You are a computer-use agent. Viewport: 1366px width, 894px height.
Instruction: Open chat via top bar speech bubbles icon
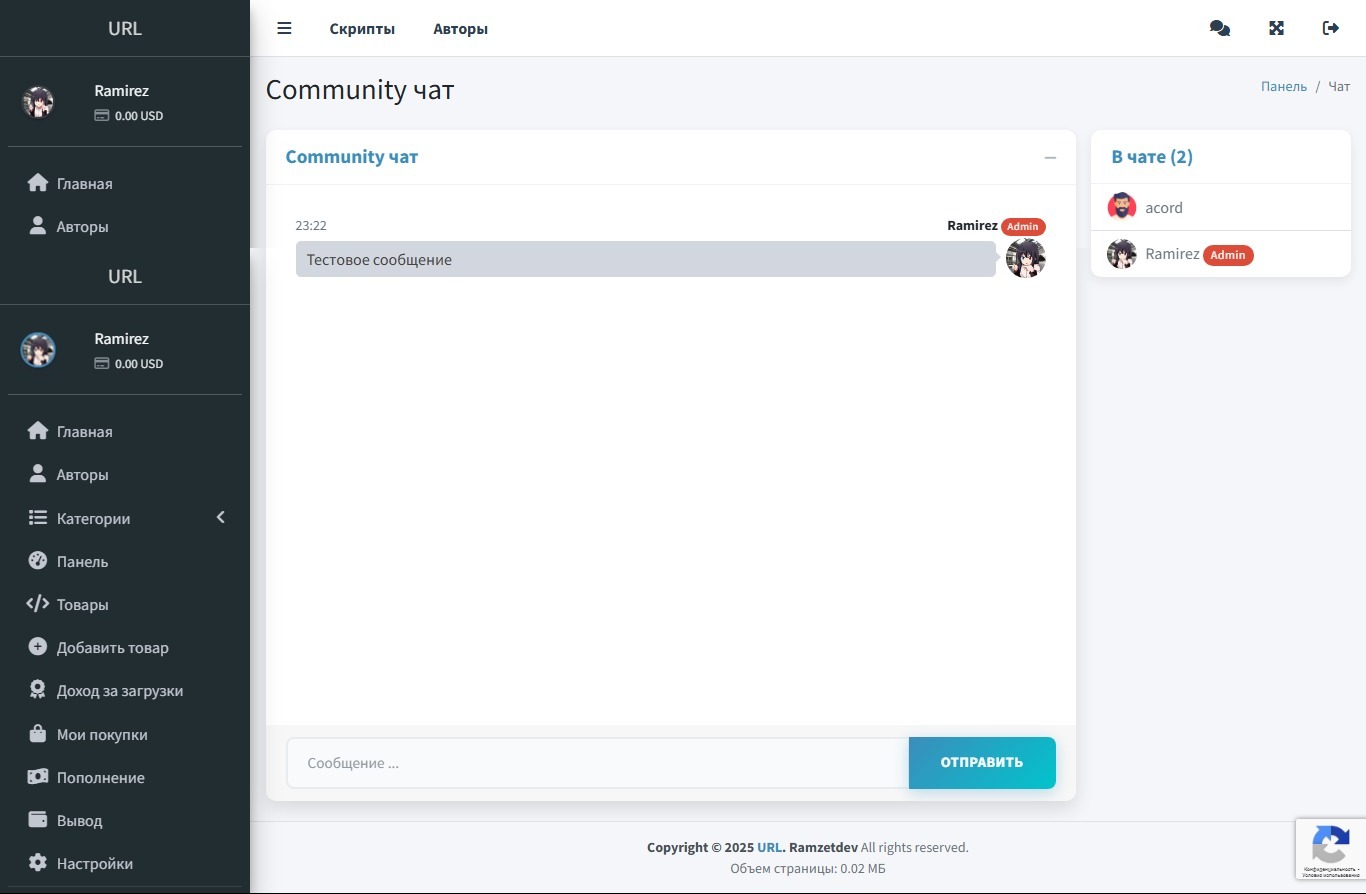pyautogui.click(x=1219, y=28)
